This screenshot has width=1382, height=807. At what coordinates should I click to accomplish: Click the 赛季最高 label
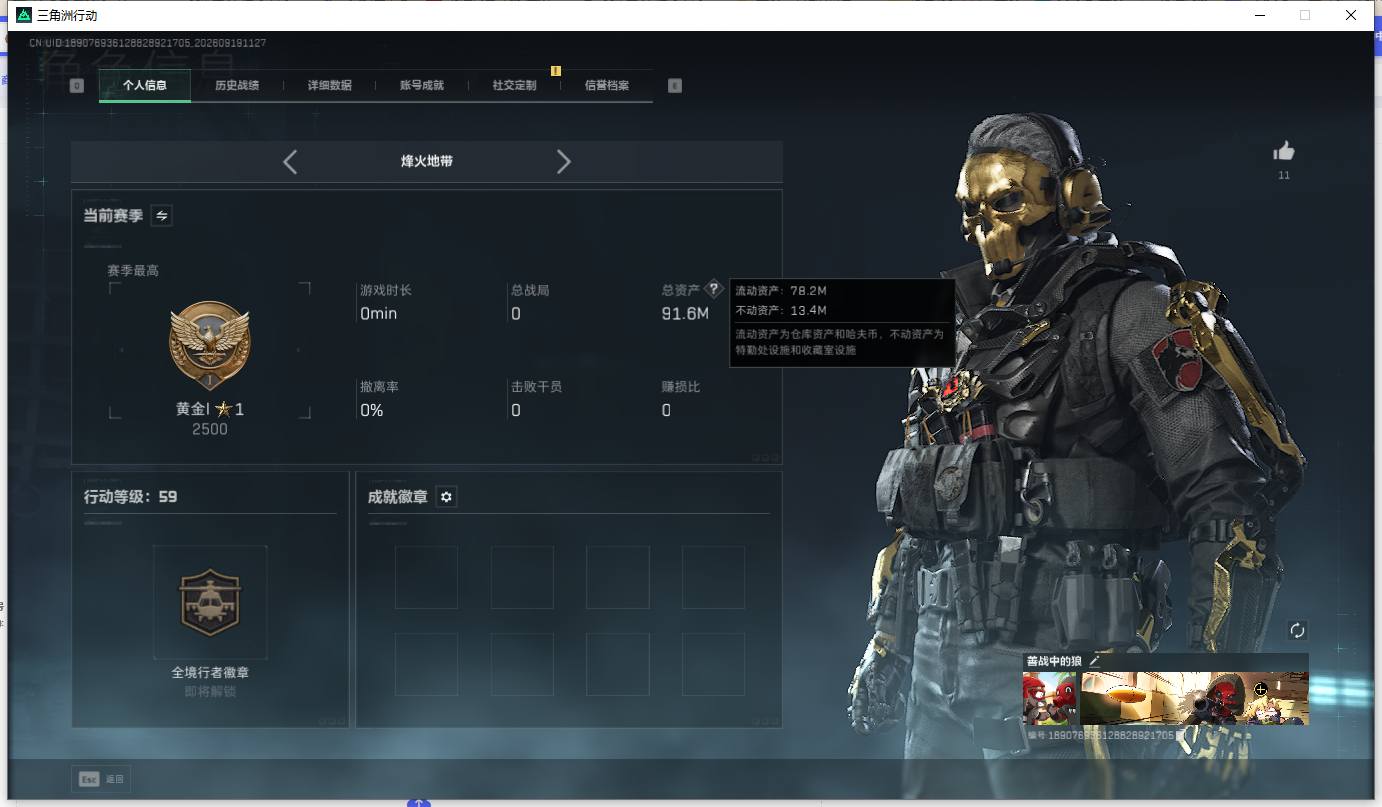tap(133, 271)
